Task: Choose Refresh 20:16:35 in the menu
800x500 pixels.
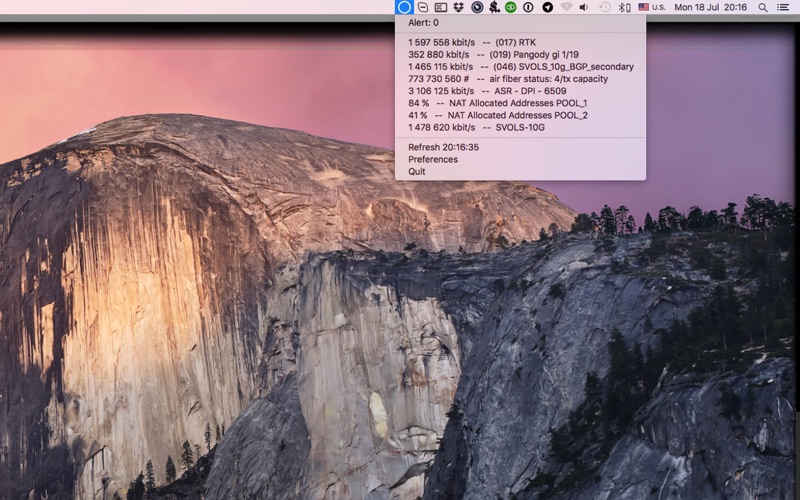Action: pyautogui.click(x=520, y=147)
